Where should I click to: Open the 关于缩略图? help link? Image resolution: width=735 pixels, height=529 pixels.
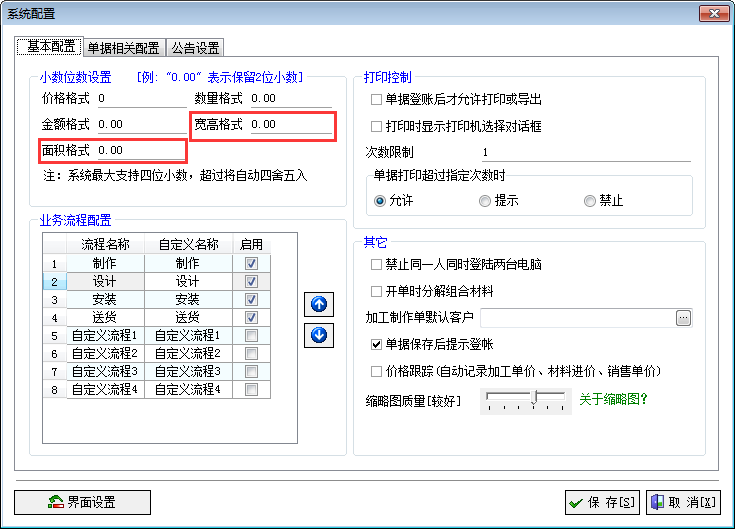tap(613, 399)
